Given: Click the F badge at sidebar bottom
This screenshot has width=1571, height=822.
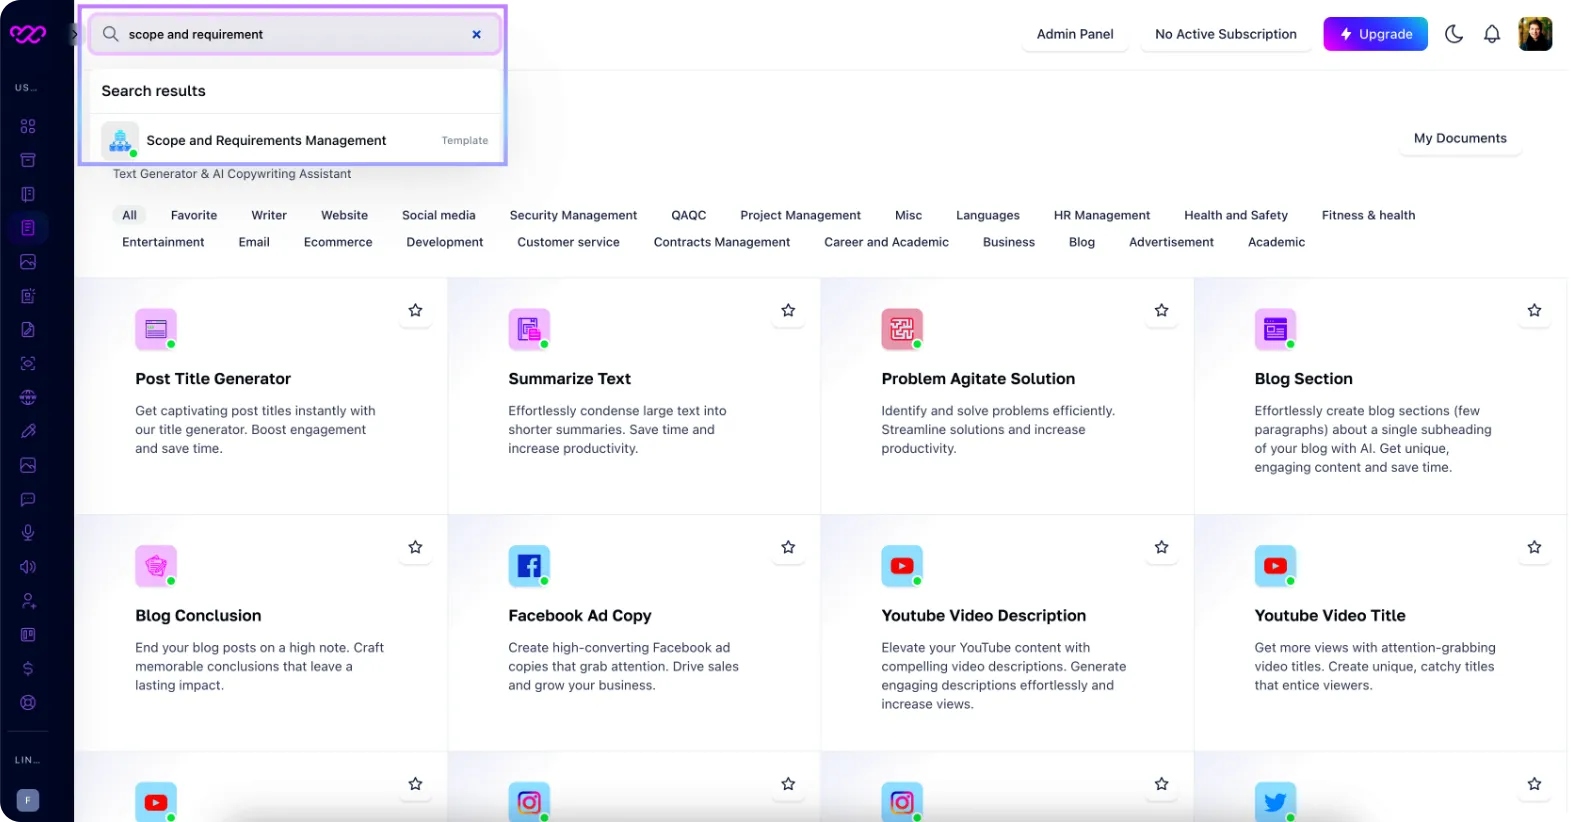Looking at the screenshot, I should click(x=28, y=800).
